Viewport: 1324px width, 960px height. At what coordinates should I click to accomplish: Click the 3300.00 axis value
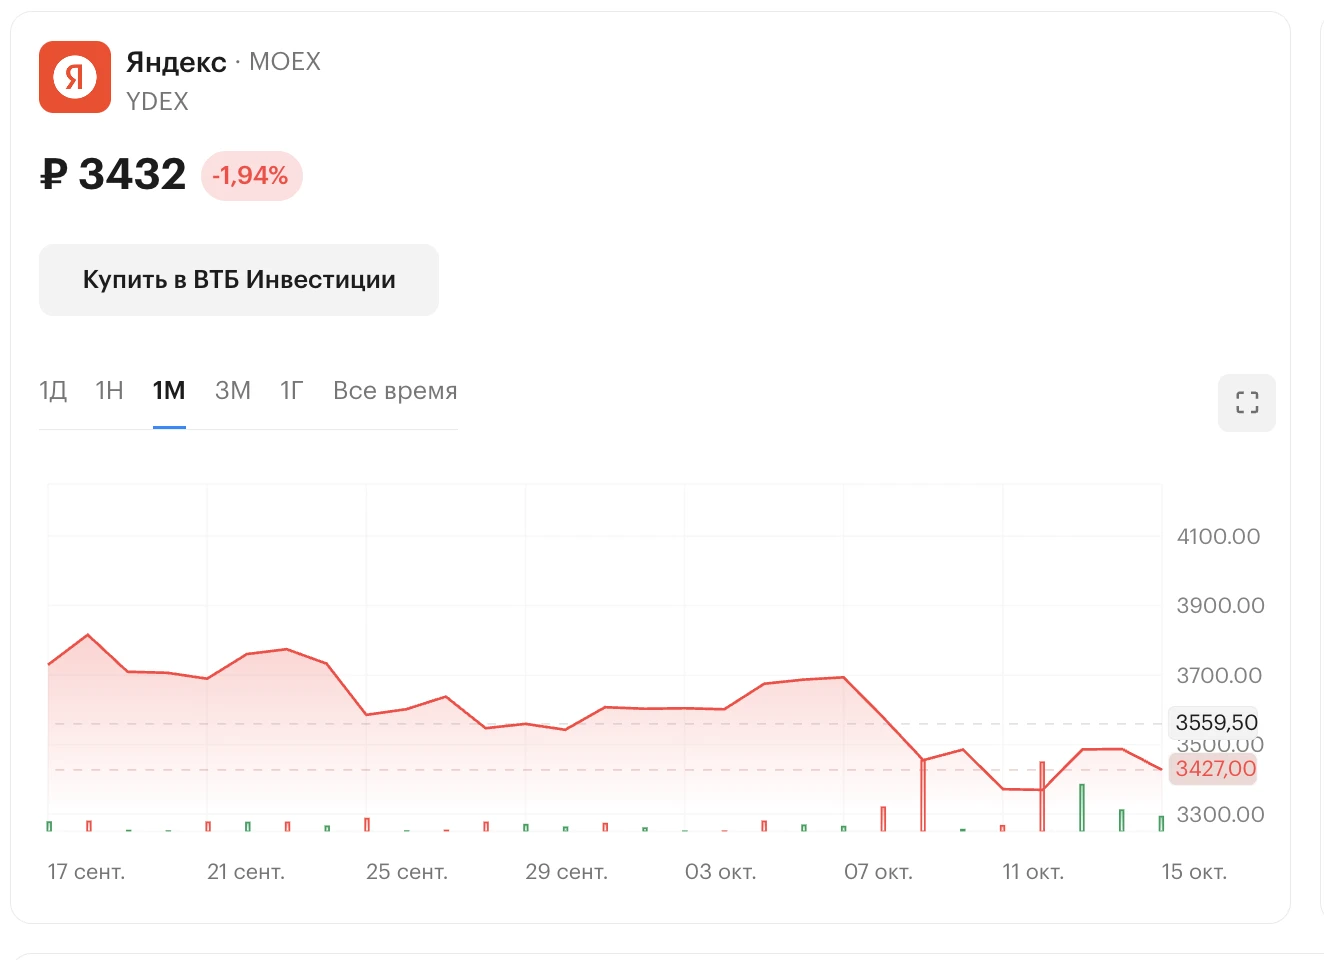(x=1220, y=815)
